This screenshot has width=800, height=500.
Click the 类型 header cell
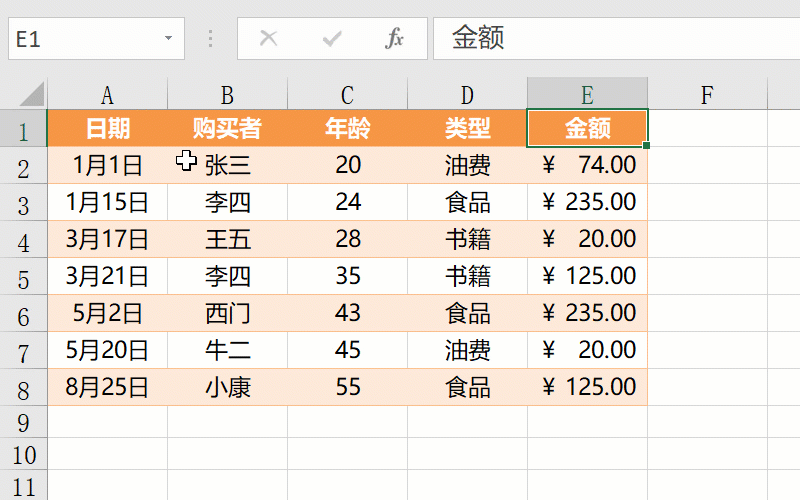tap(467, 128)
